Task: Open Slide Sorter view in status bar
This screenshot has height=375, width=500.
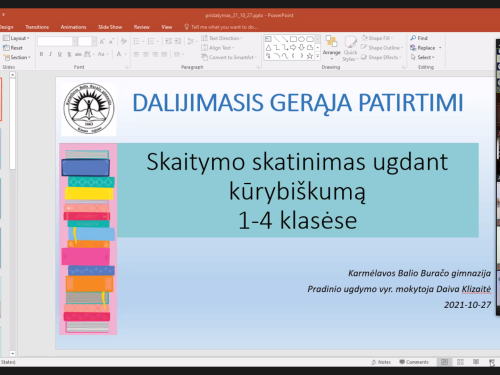Action: [460, 362]
